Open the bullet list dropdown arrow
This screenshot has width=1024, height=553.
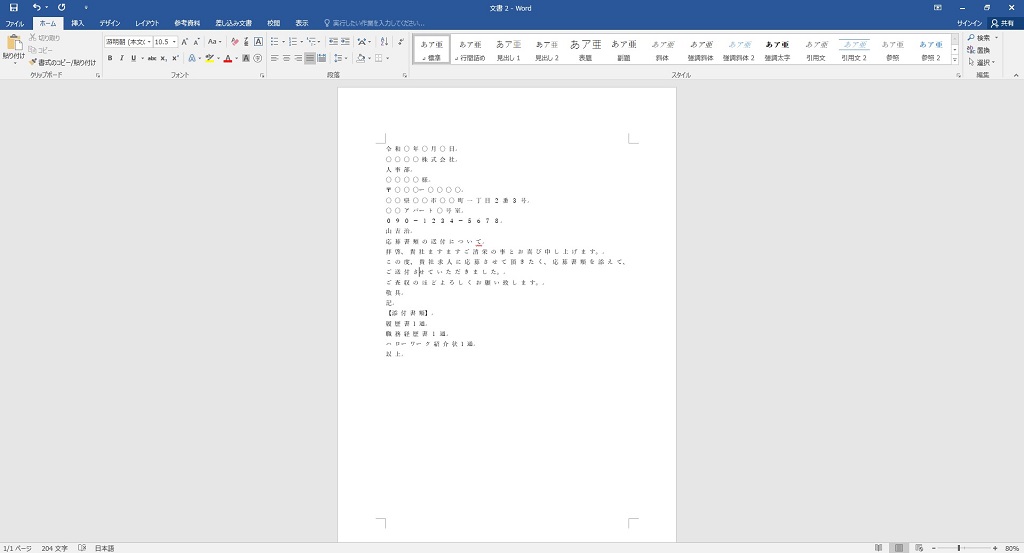point(283,42)
